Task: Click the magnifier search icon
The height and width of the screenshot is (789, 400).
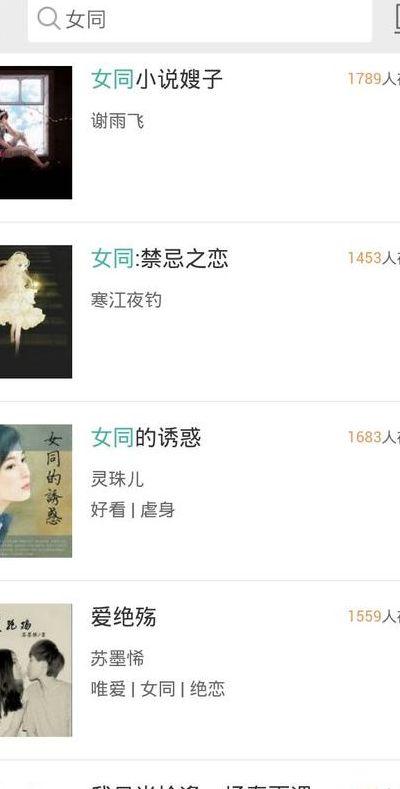Action: (49, 19)
